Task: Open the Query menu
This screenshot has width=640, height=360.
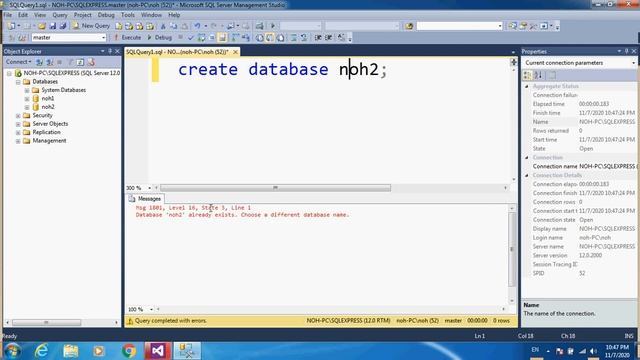Action: 60,15
